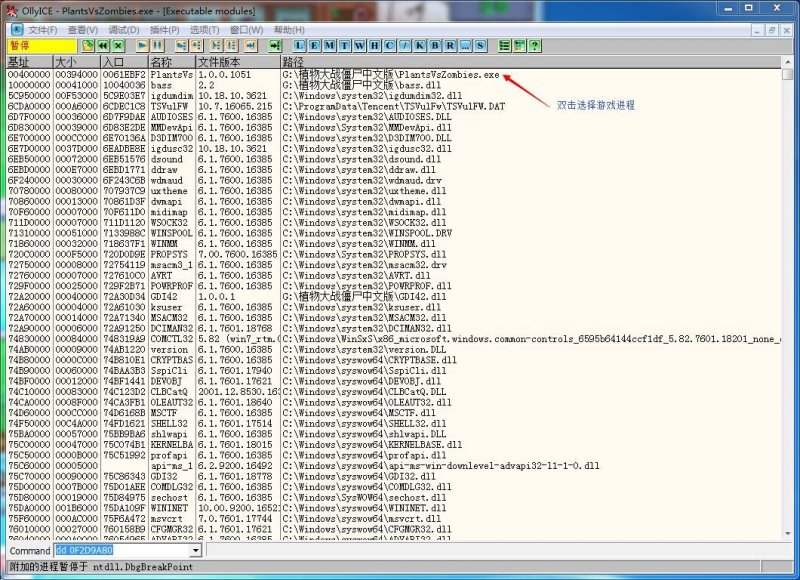Sort modules by 名称 column header
The width and height of the screenshot is (800, 580).
(172, 62)
